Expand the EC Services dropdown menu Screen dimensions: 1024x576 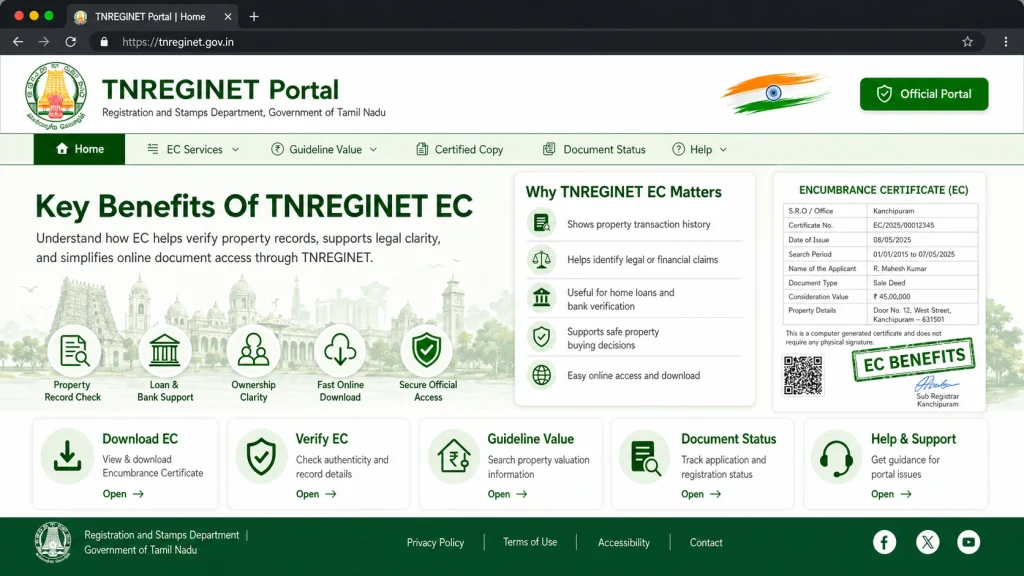pos(193,150)
